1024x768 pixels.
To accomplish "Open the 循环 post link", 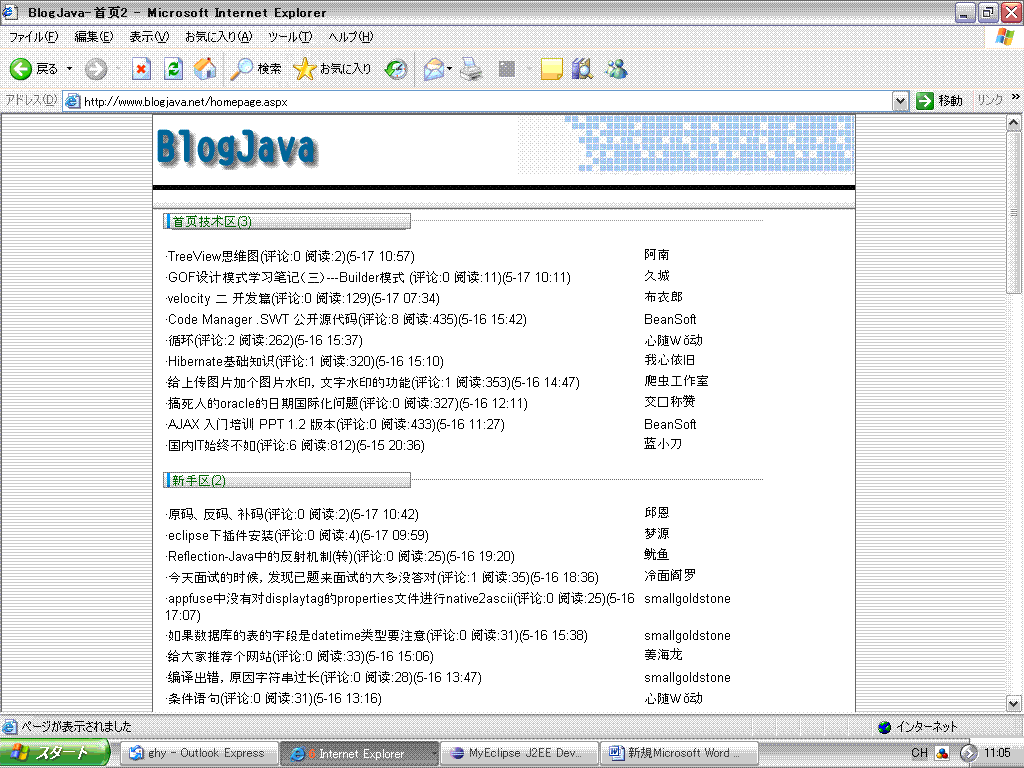I will click(264, 340).
